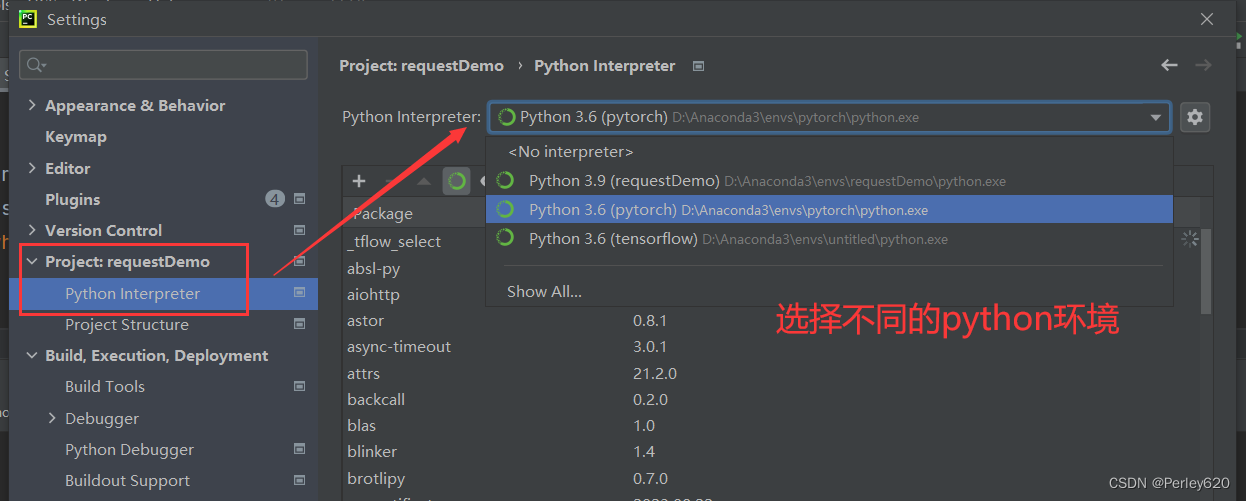Expand the Version Control section
Viewport: 1246px width, 501px height.
pos(32,230)
